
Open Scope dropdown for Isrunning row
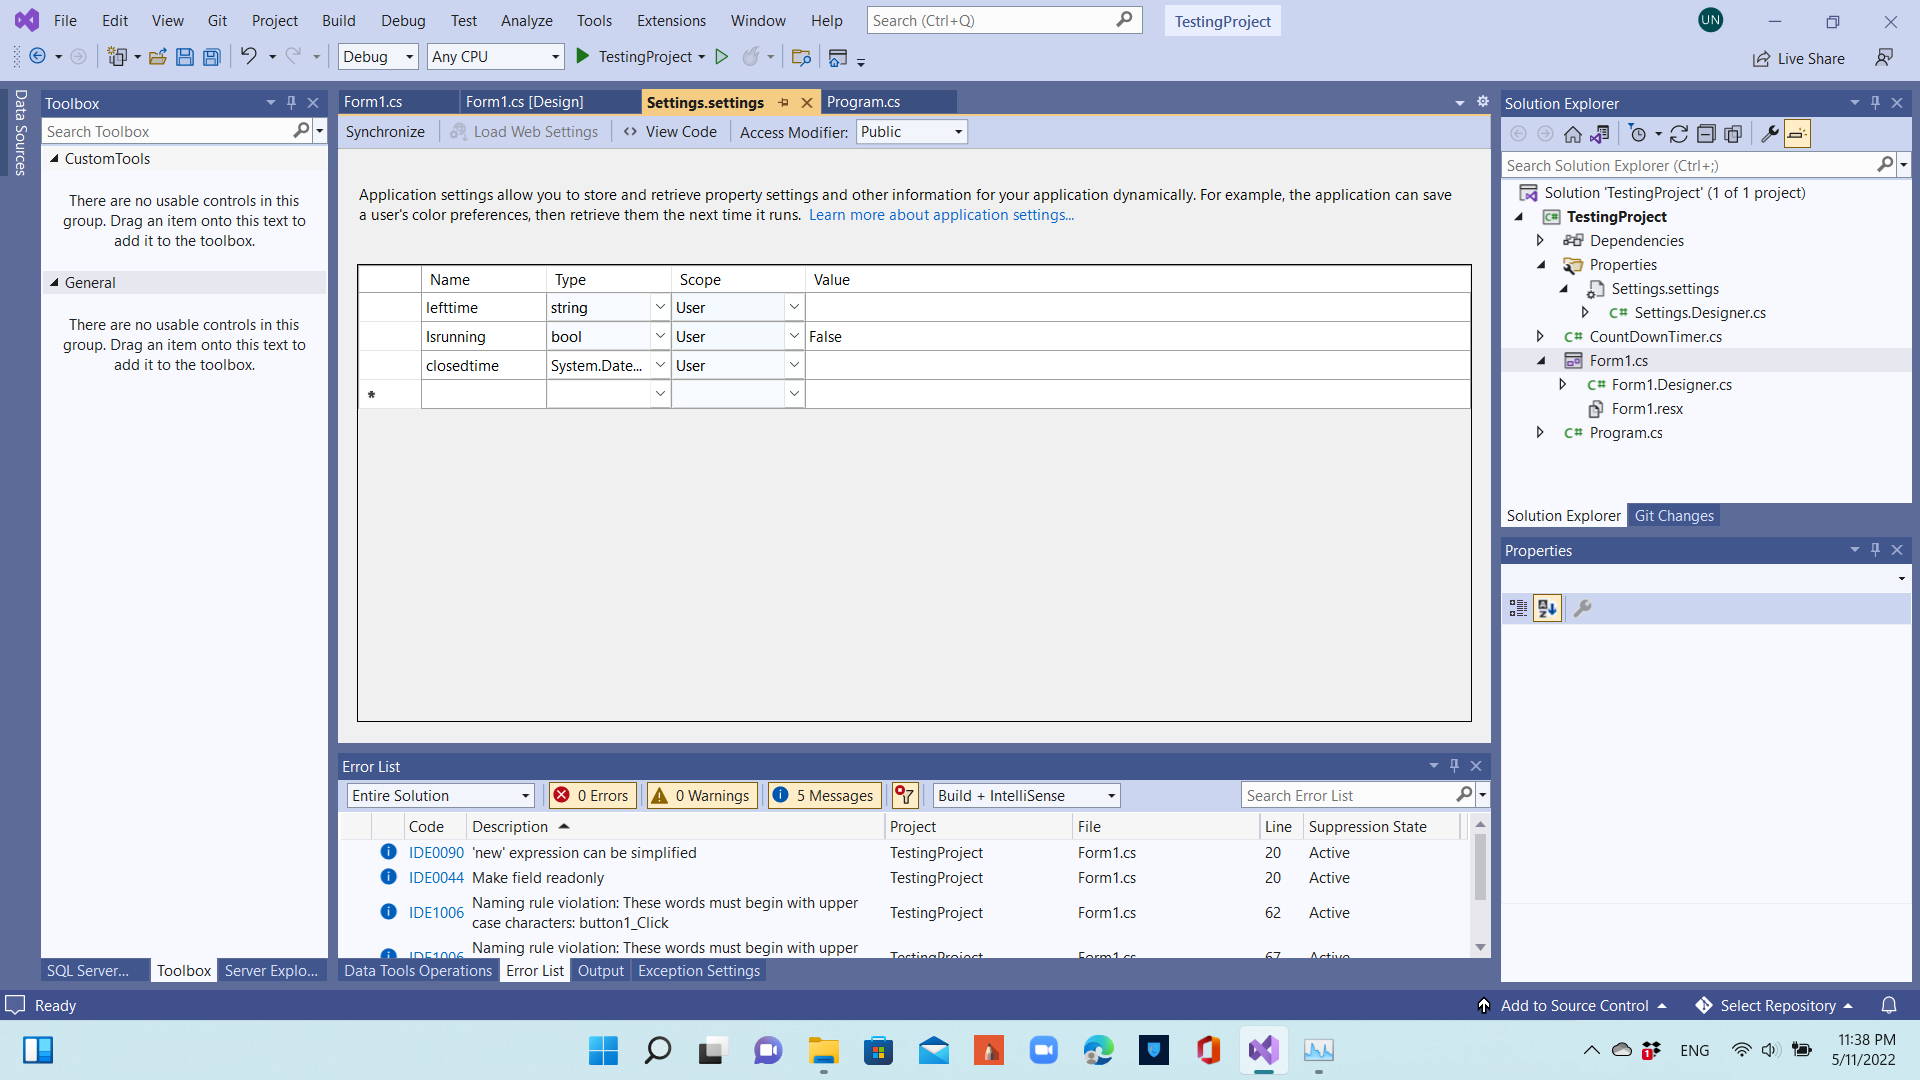(x=794, y=336)
